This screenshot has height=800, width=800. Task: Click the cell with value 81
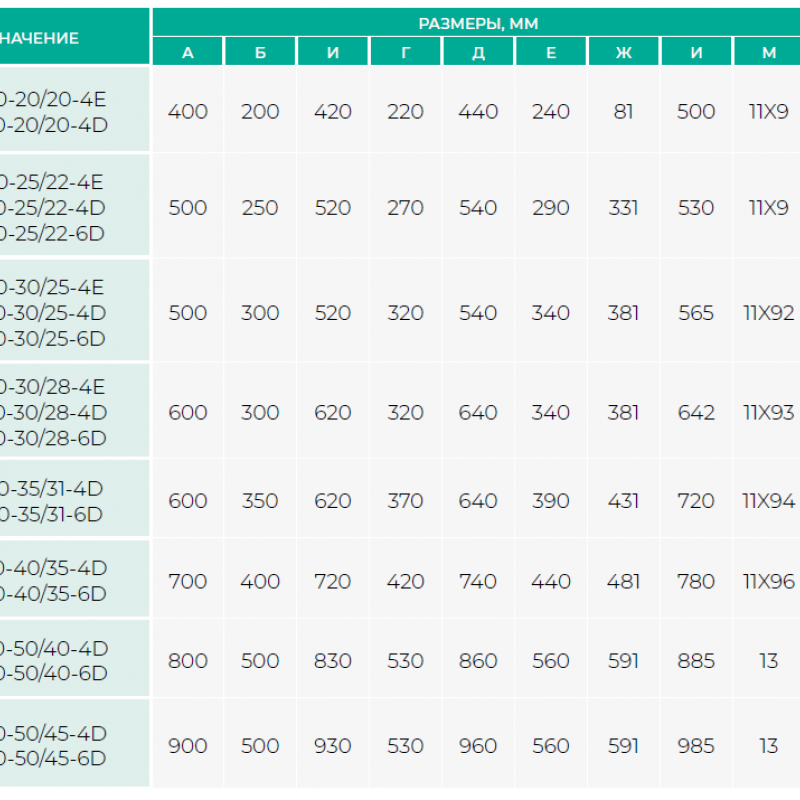click(x=623, y=111)
